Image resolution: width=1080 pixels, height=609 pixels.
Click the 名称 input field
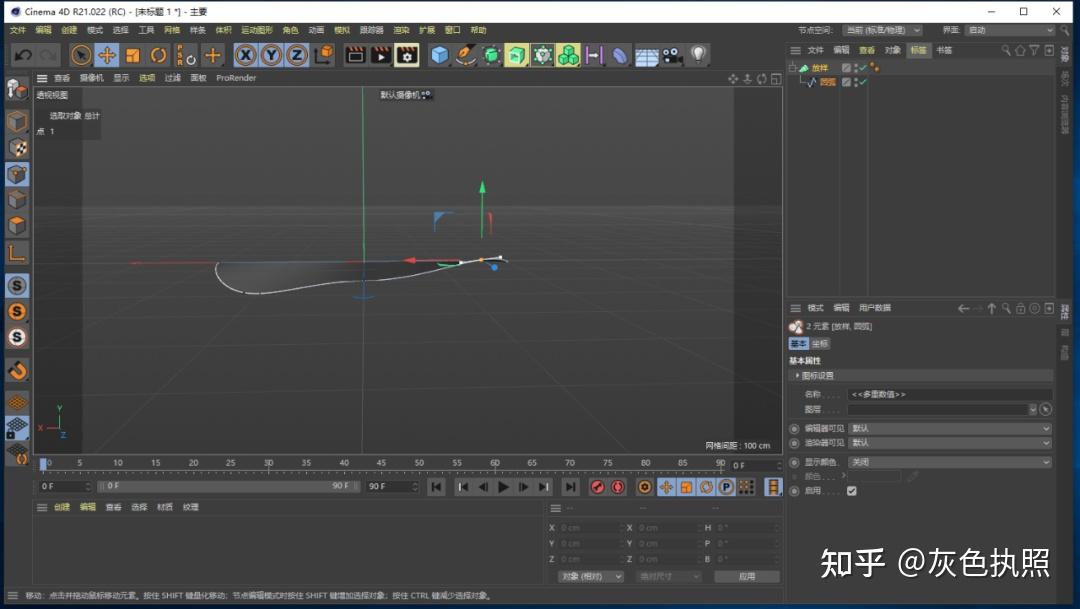click(x=949, y=395)
